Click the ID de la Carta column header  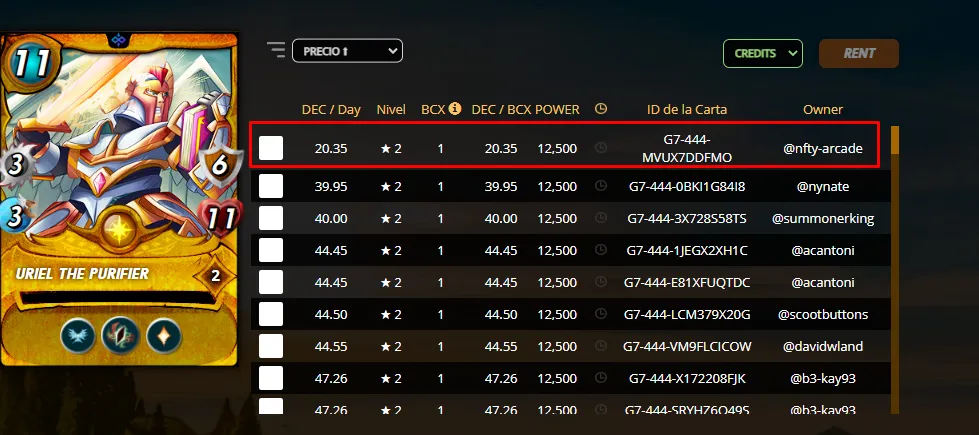[687, 109]
